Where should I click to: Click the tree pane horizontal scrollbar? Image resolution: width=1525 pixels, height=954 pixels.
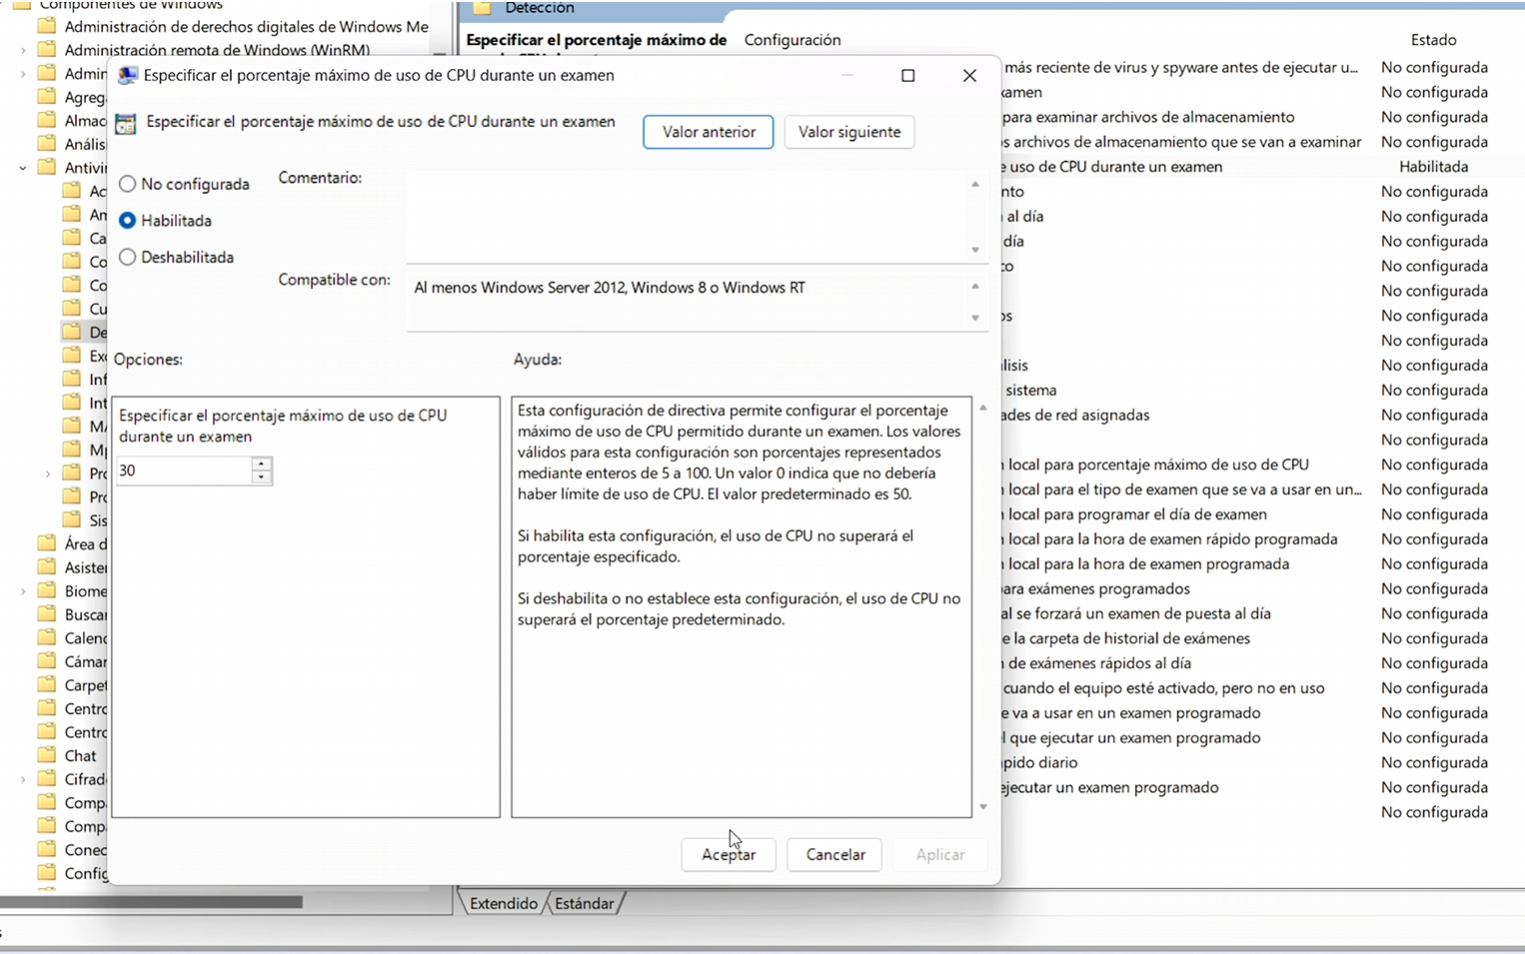pyautogui.click(x=151, y=902)
